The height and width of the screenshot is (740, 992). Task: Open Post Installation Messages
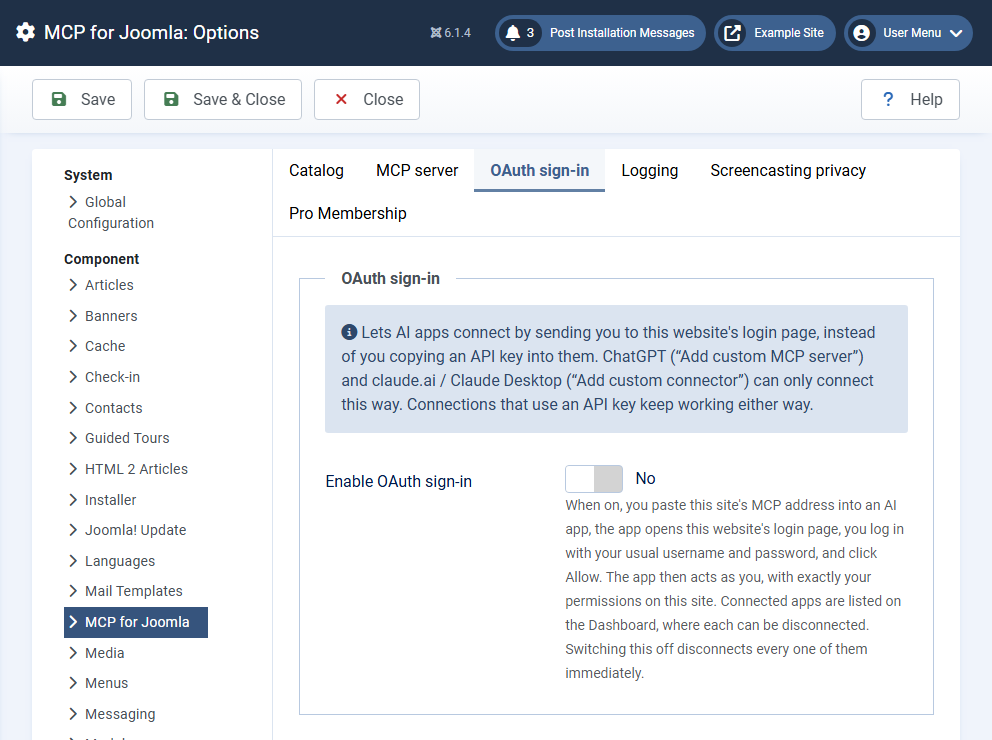600,33
